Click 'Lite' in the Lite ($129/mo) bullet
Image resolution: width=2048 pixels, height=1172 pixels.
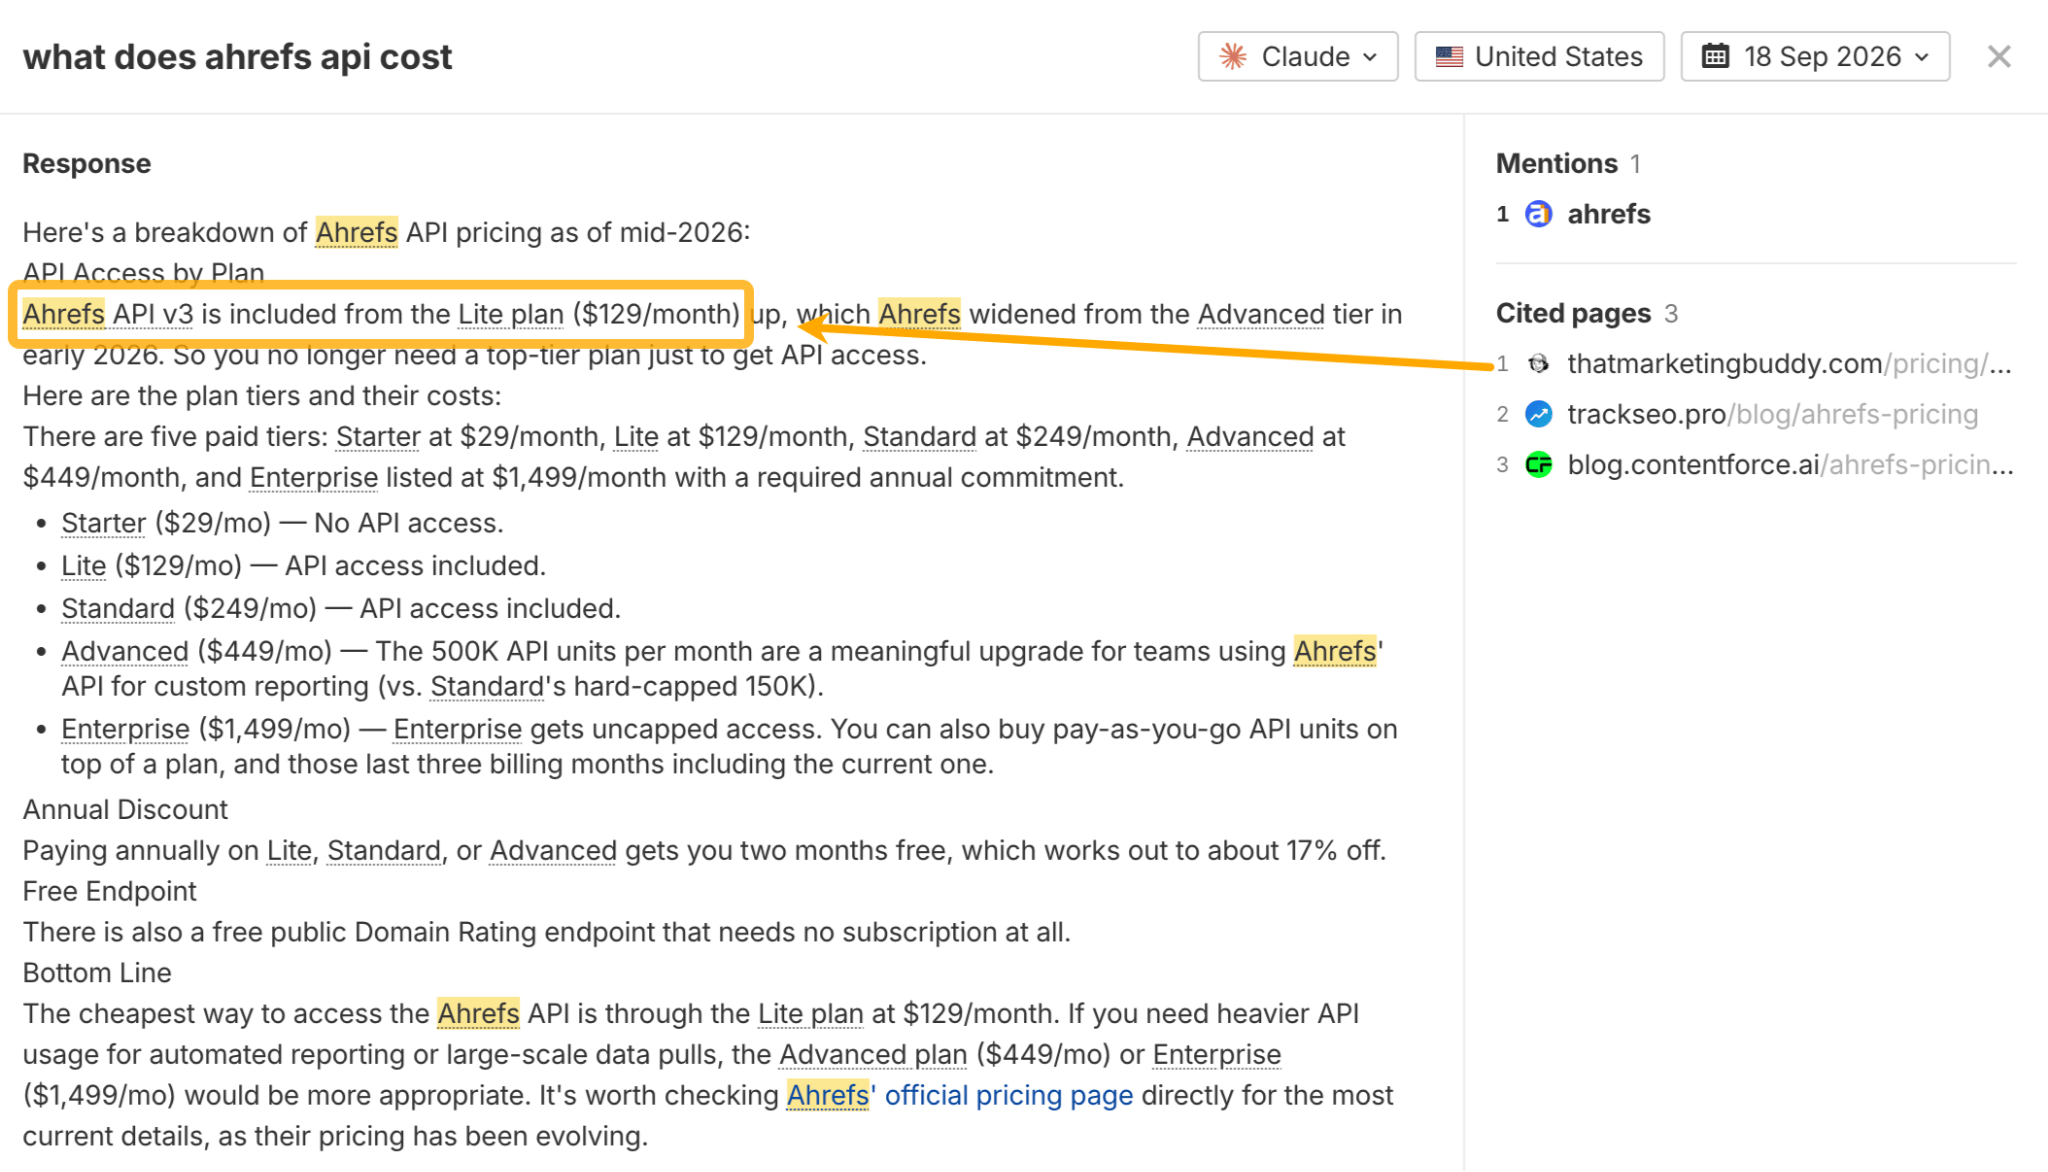pyautogui.click(x=84, y=566)
